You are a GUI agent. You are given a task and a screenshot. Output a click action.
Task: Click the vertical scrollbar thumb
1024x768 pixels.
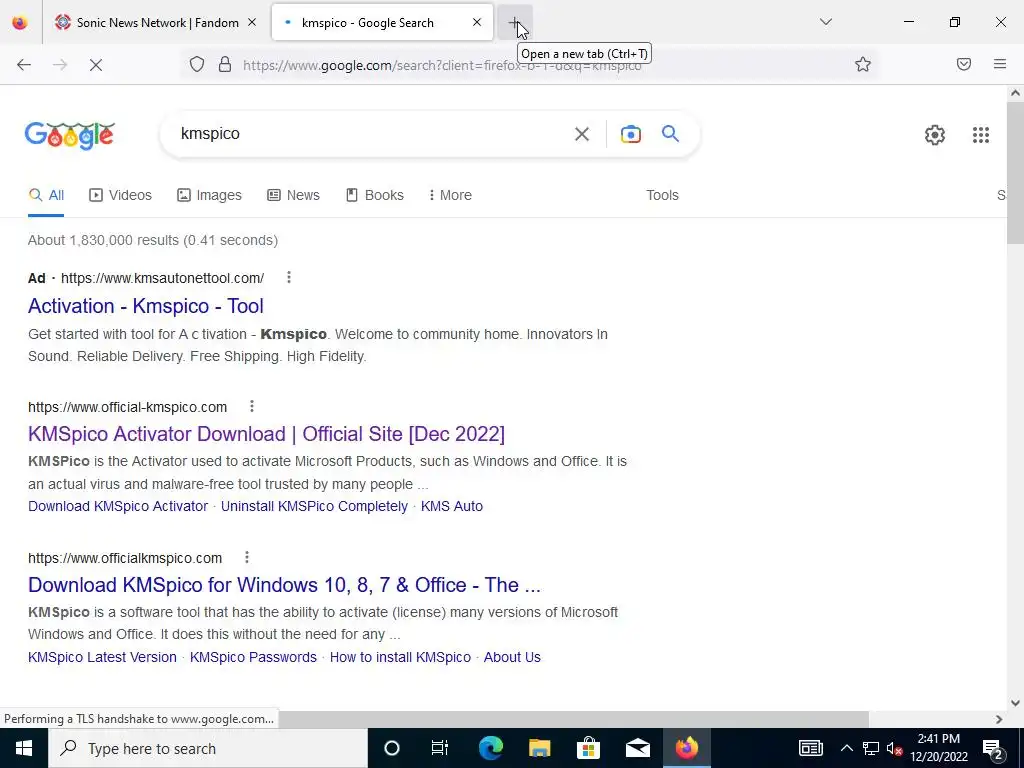pos(1015,173)
